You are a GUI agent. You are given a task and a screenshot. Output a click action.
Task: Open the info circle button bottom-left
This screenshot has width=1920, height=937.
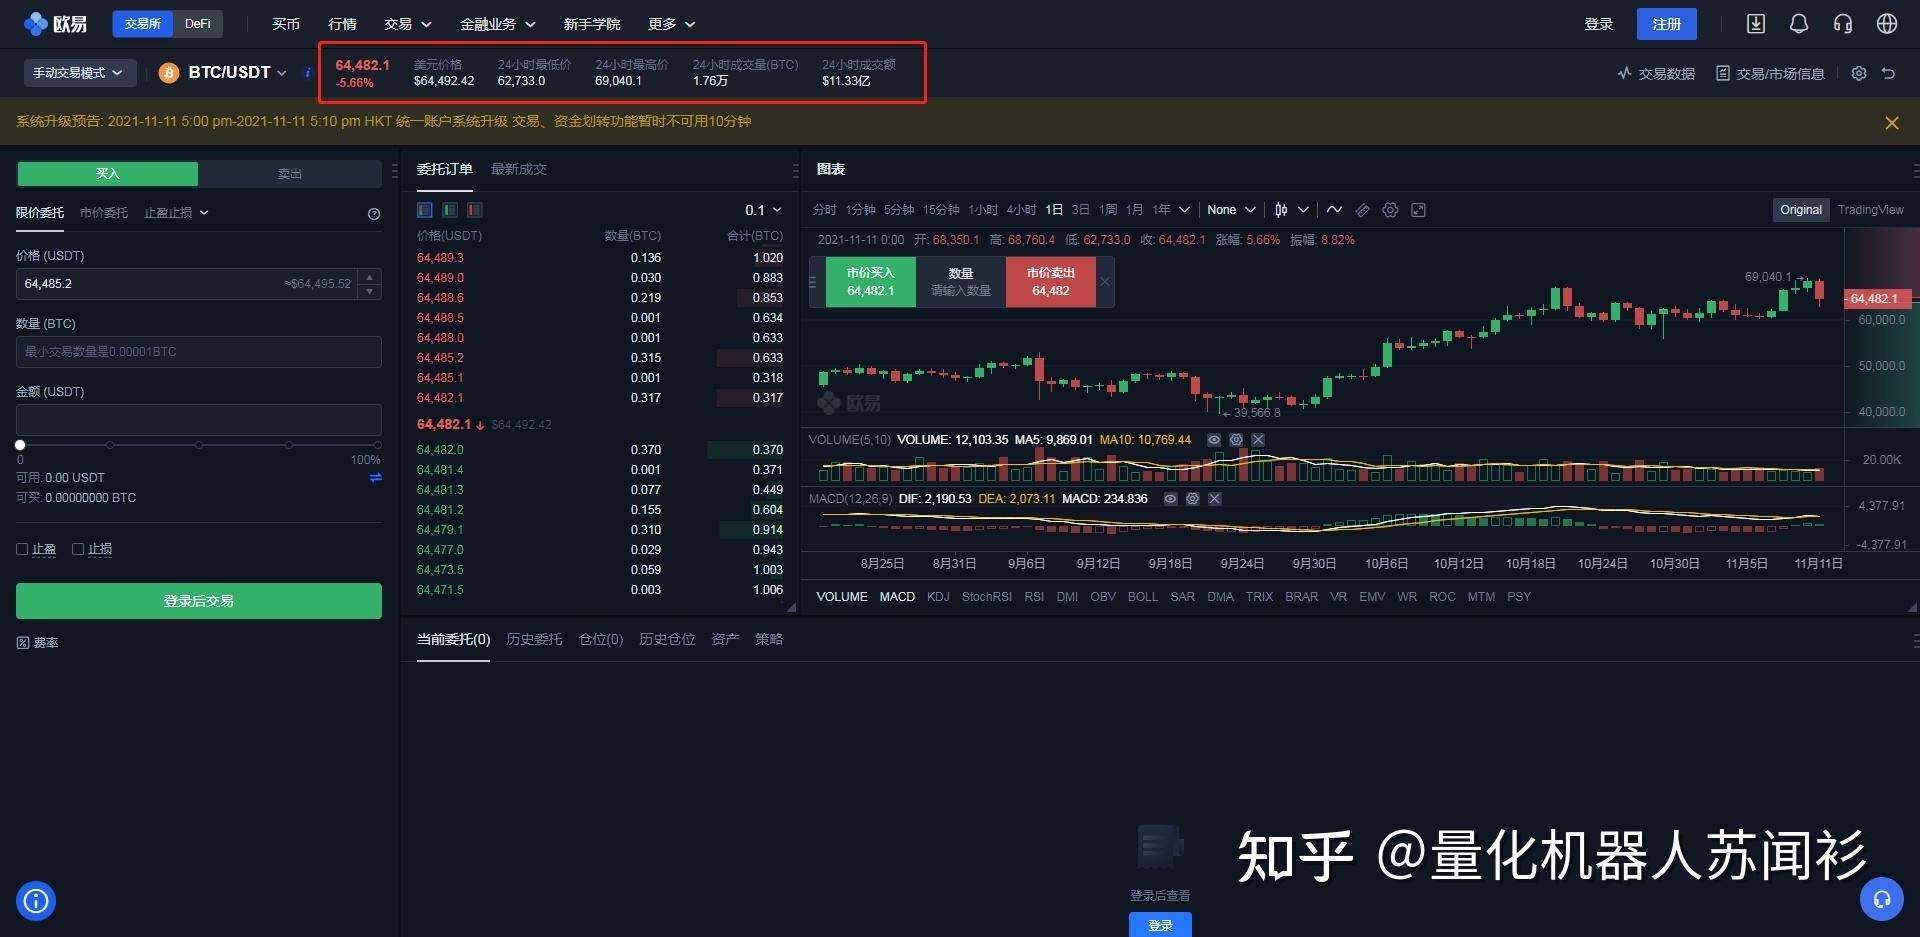point(36,901)
